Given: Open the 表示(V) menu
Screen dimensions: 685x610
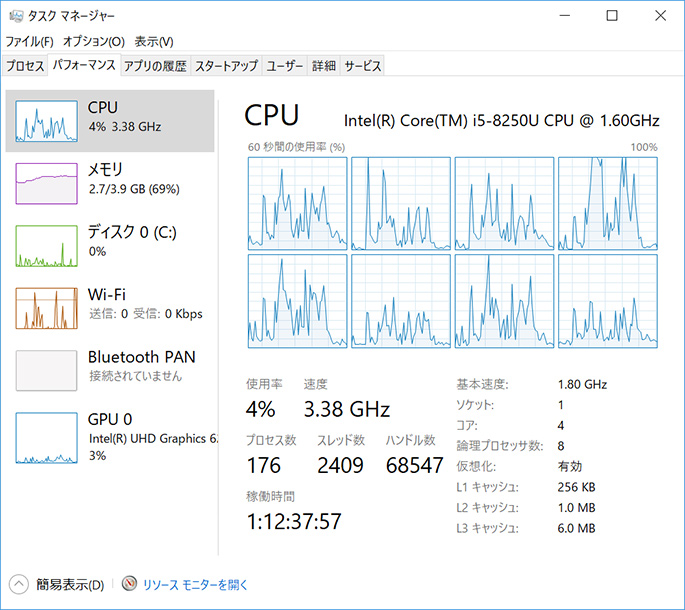Looking at the screenshot, I should point(154,42).
